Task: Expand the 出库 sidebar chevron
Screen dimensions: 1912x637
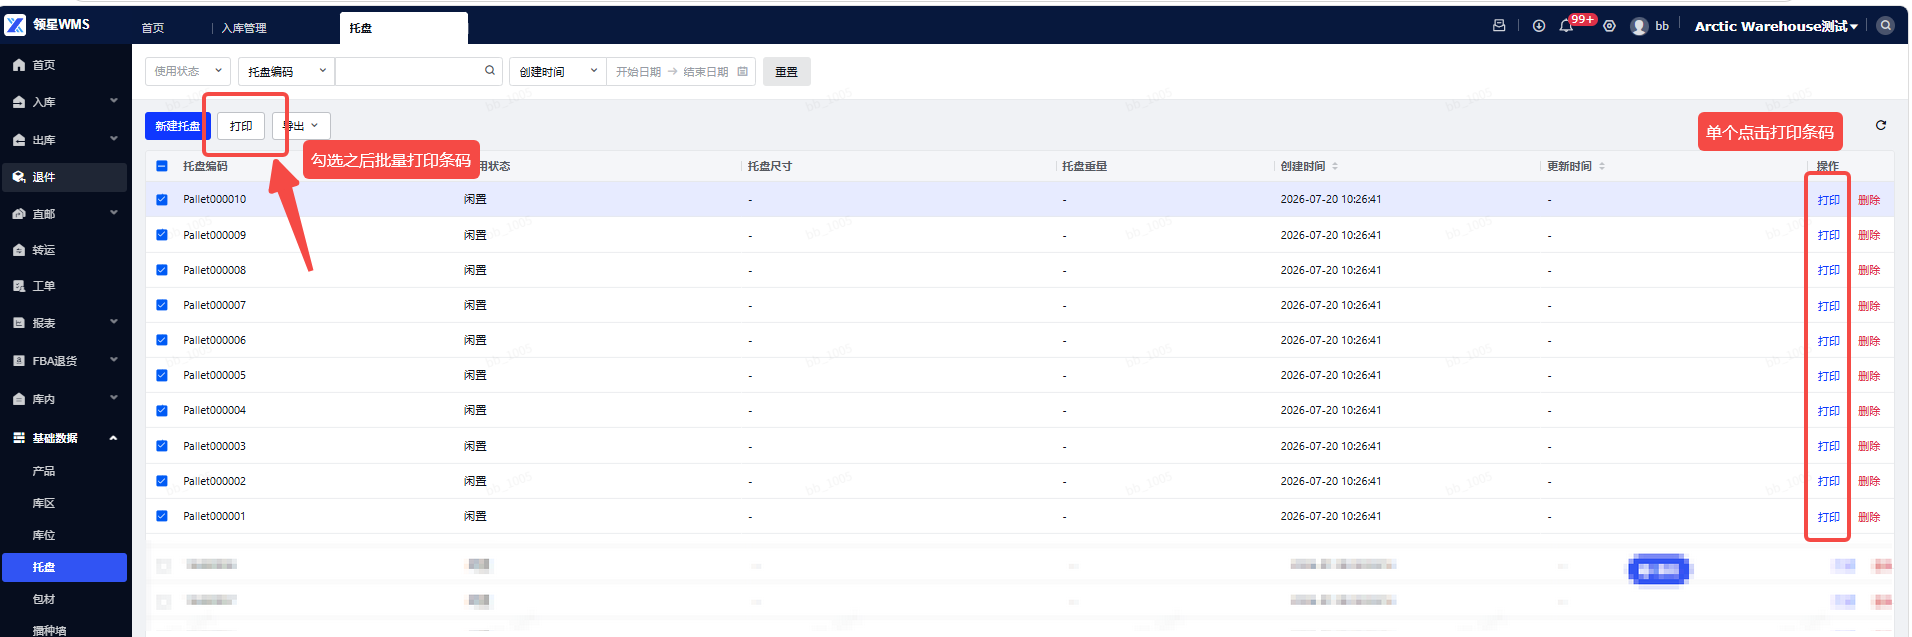Action: (x=113, y=139)
